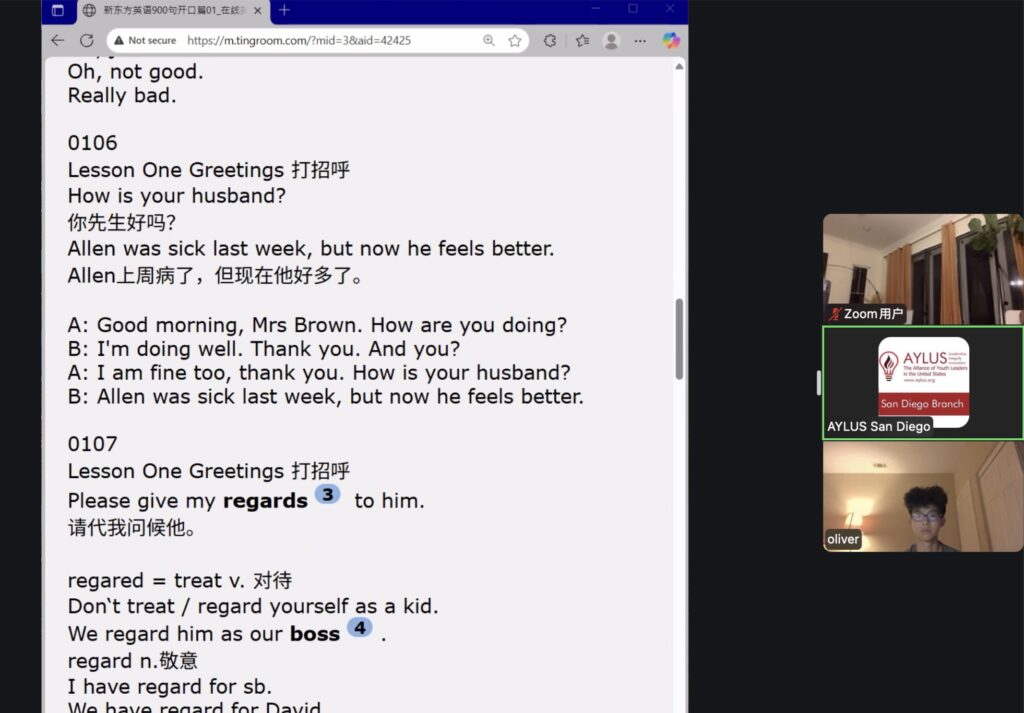Click the browser back arrow
The image size is (1024, 713).
click(x=57, y=41)
